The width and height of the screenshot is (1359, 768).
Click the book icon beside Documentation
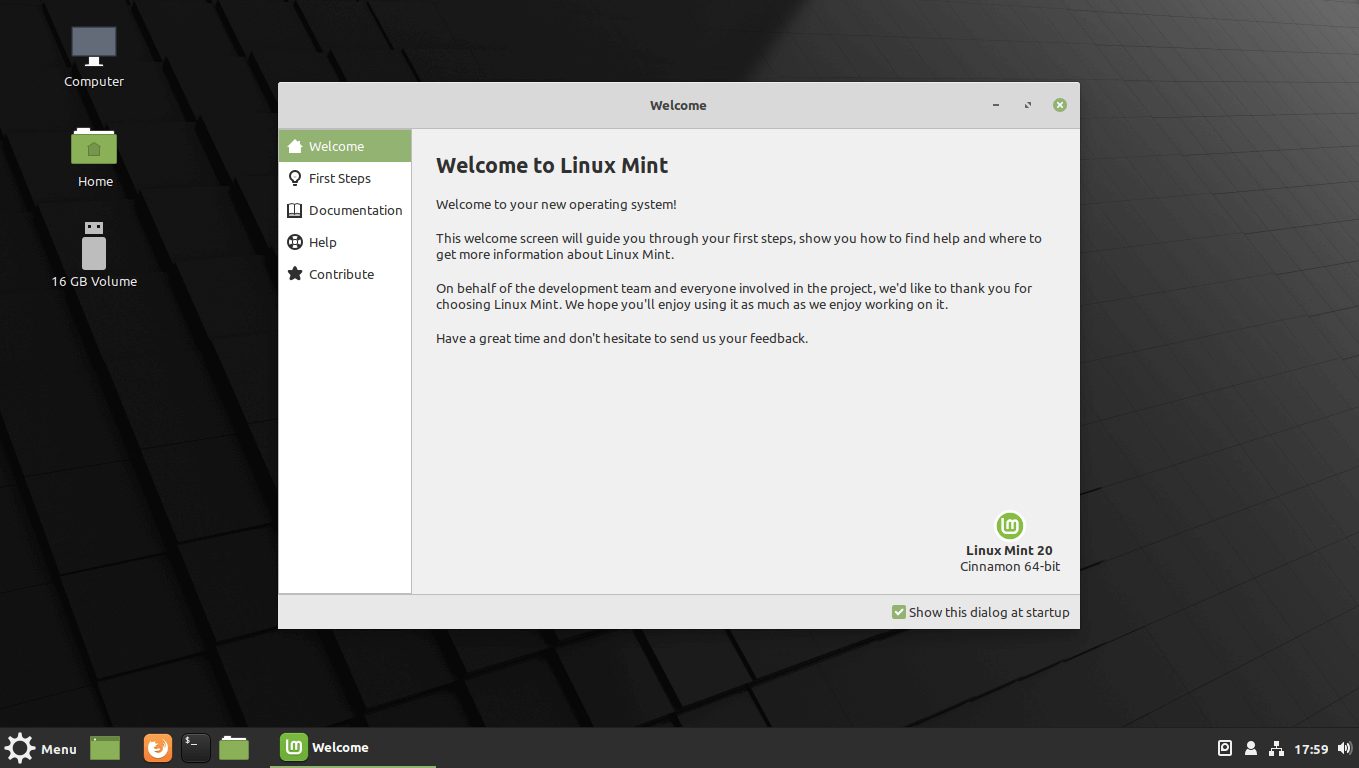coord(295,210)
